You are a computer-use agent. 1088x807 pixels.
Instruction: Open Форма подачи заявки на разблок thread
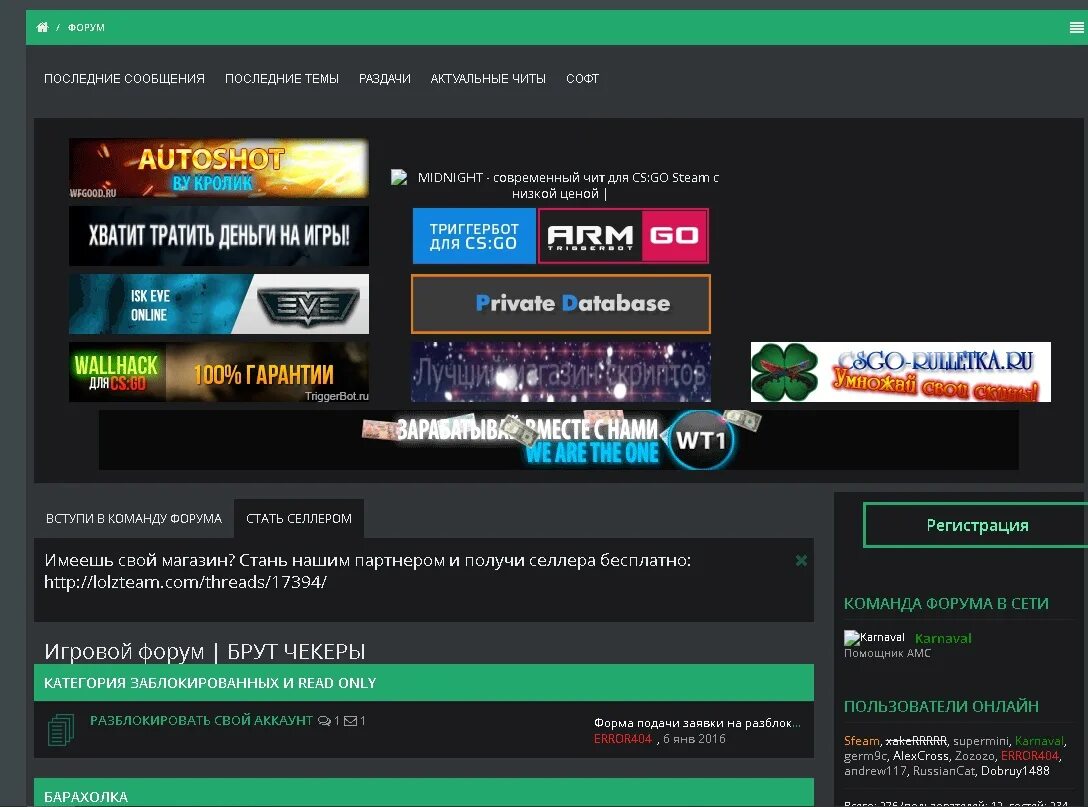pos(697,722)
